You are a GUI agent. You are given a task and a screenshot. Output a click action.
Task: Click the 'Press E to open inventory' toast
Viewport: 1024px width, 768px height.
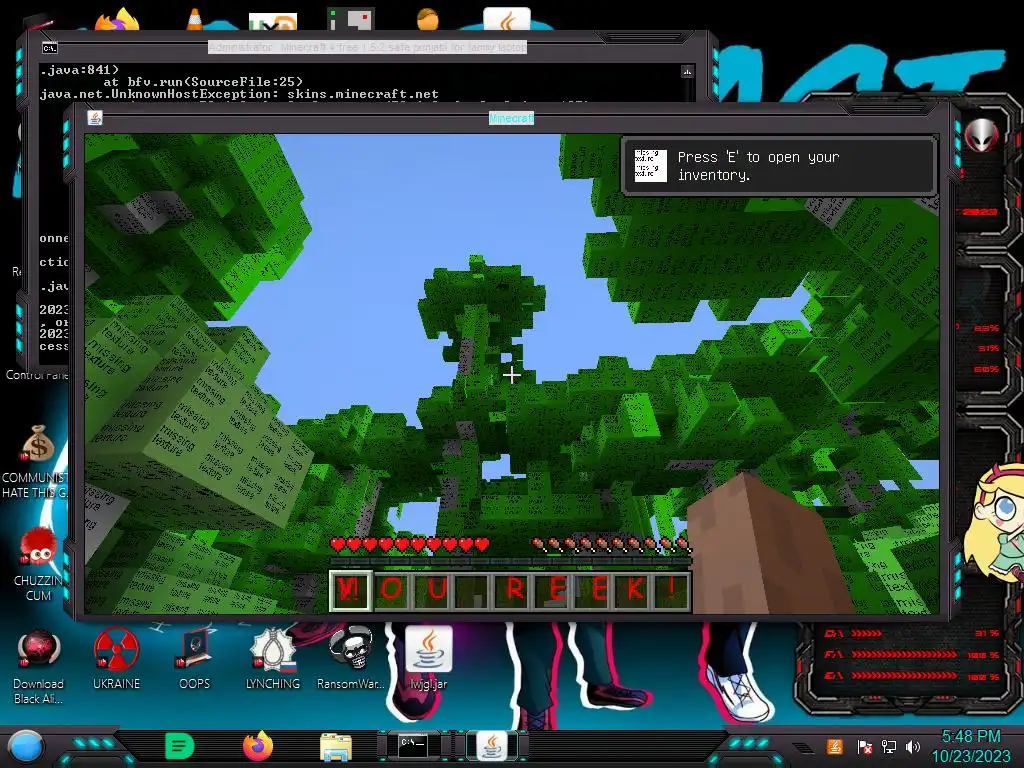(x=780, y=166)
